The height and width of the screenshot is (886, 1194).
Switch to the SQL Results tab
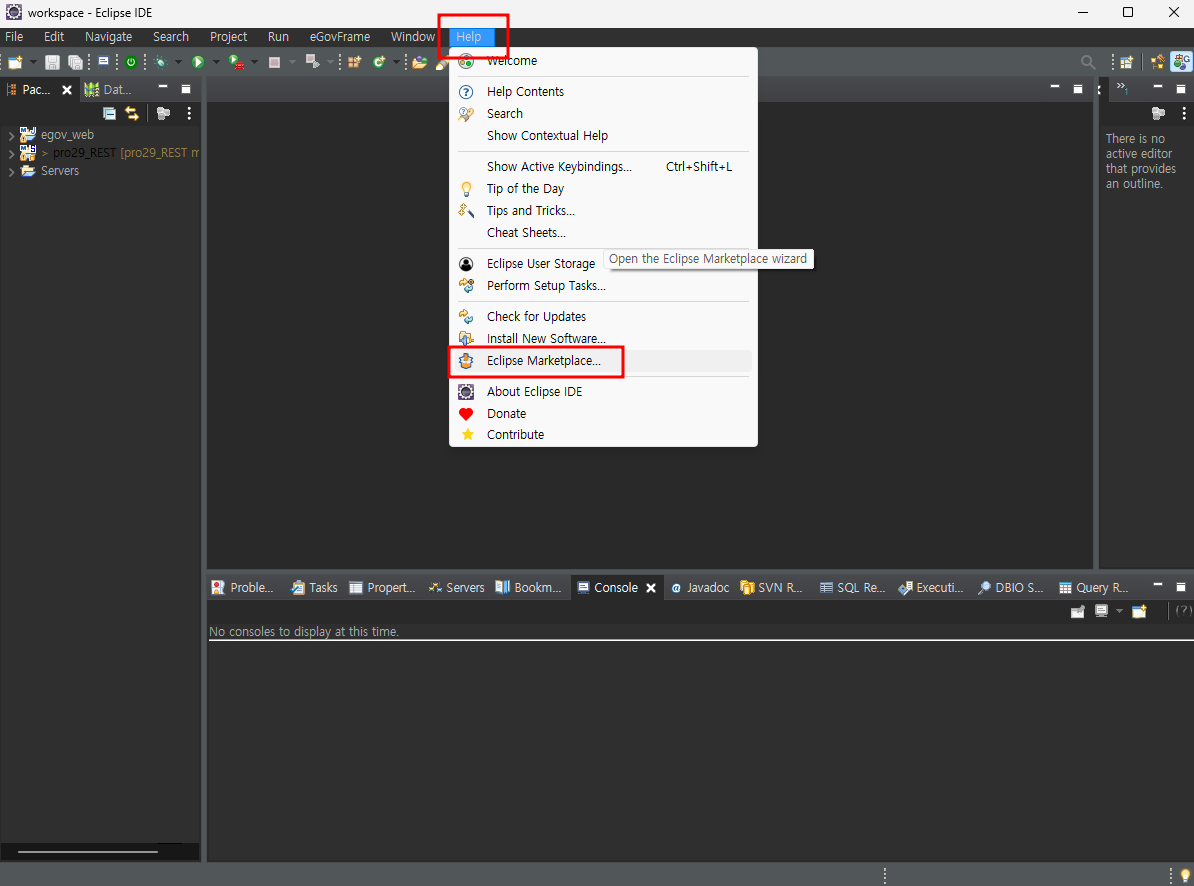pyautogui.click(x=852, y=588)
